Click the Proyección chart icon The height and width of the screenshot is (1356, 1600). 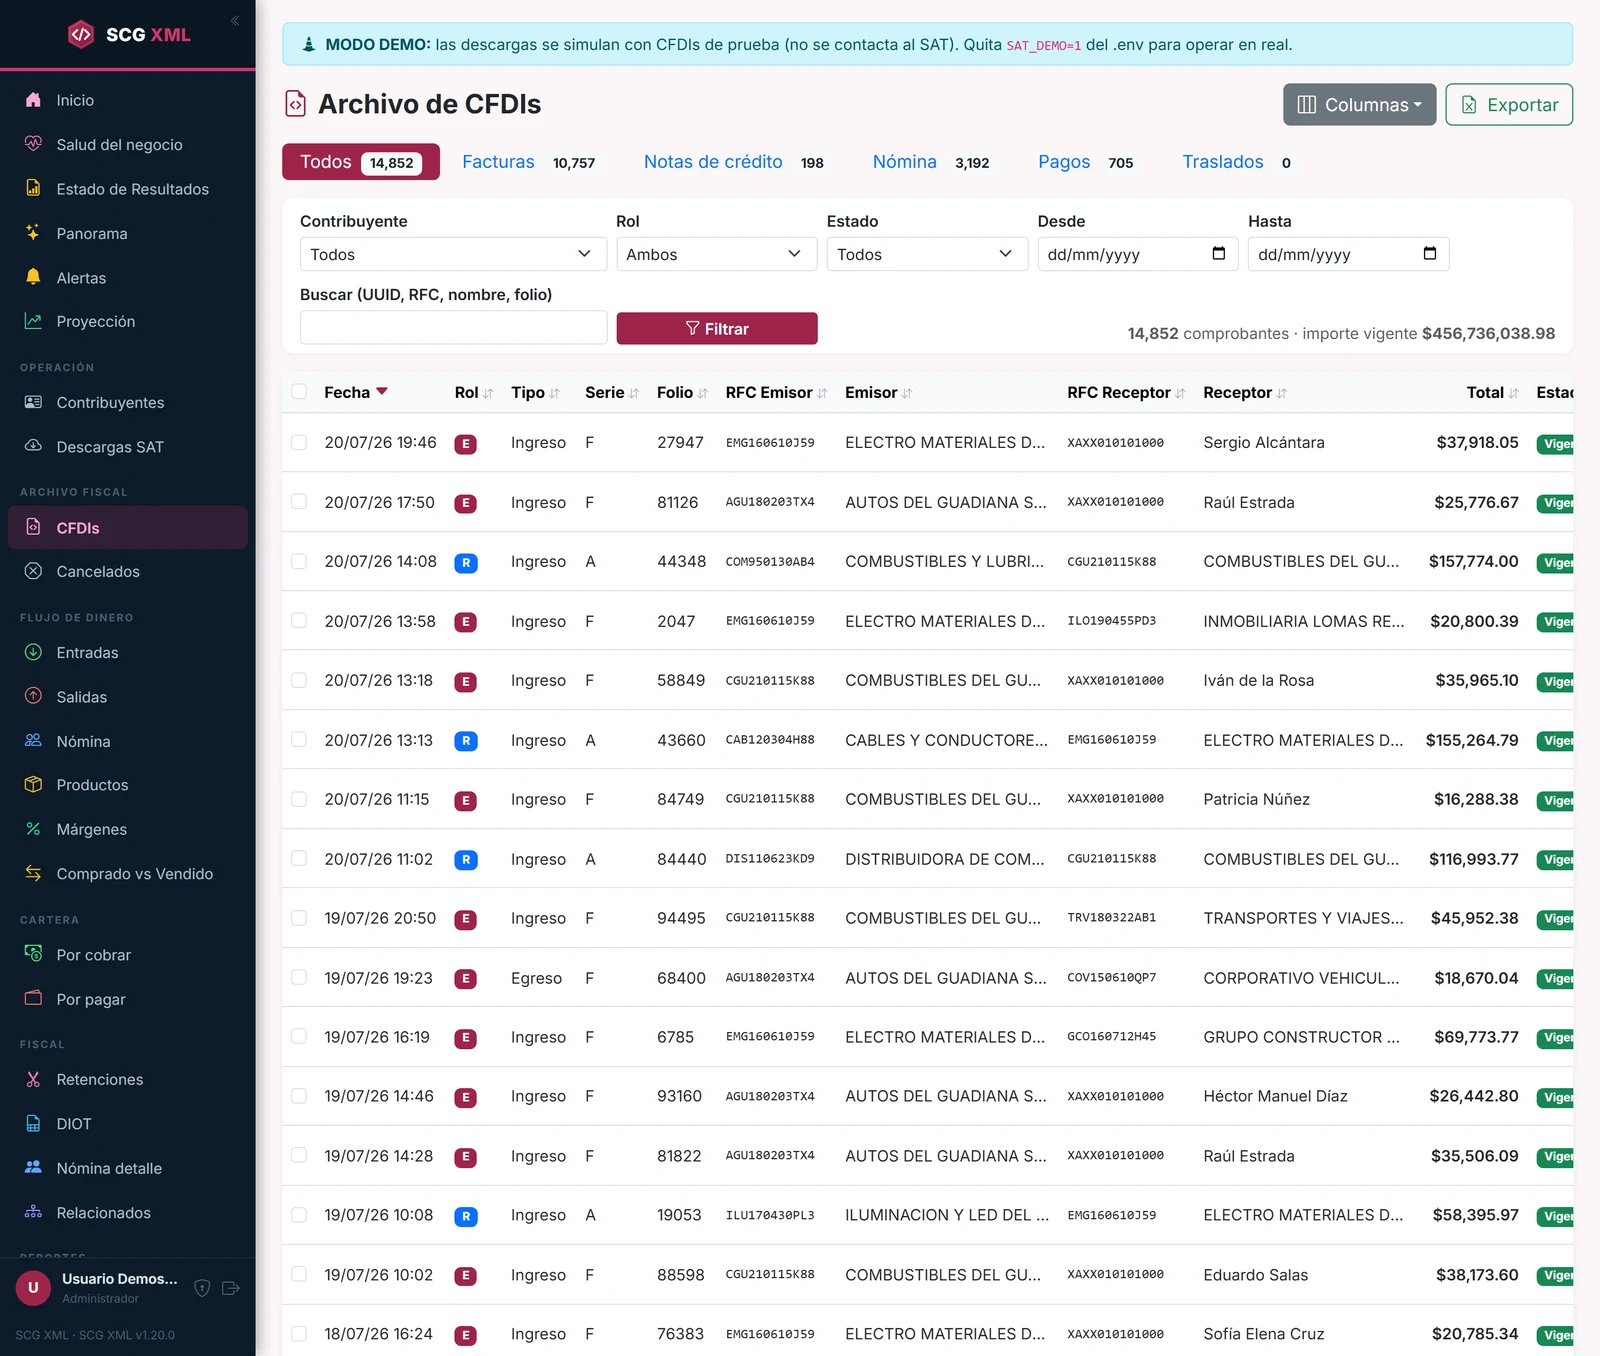click(33, 321)
